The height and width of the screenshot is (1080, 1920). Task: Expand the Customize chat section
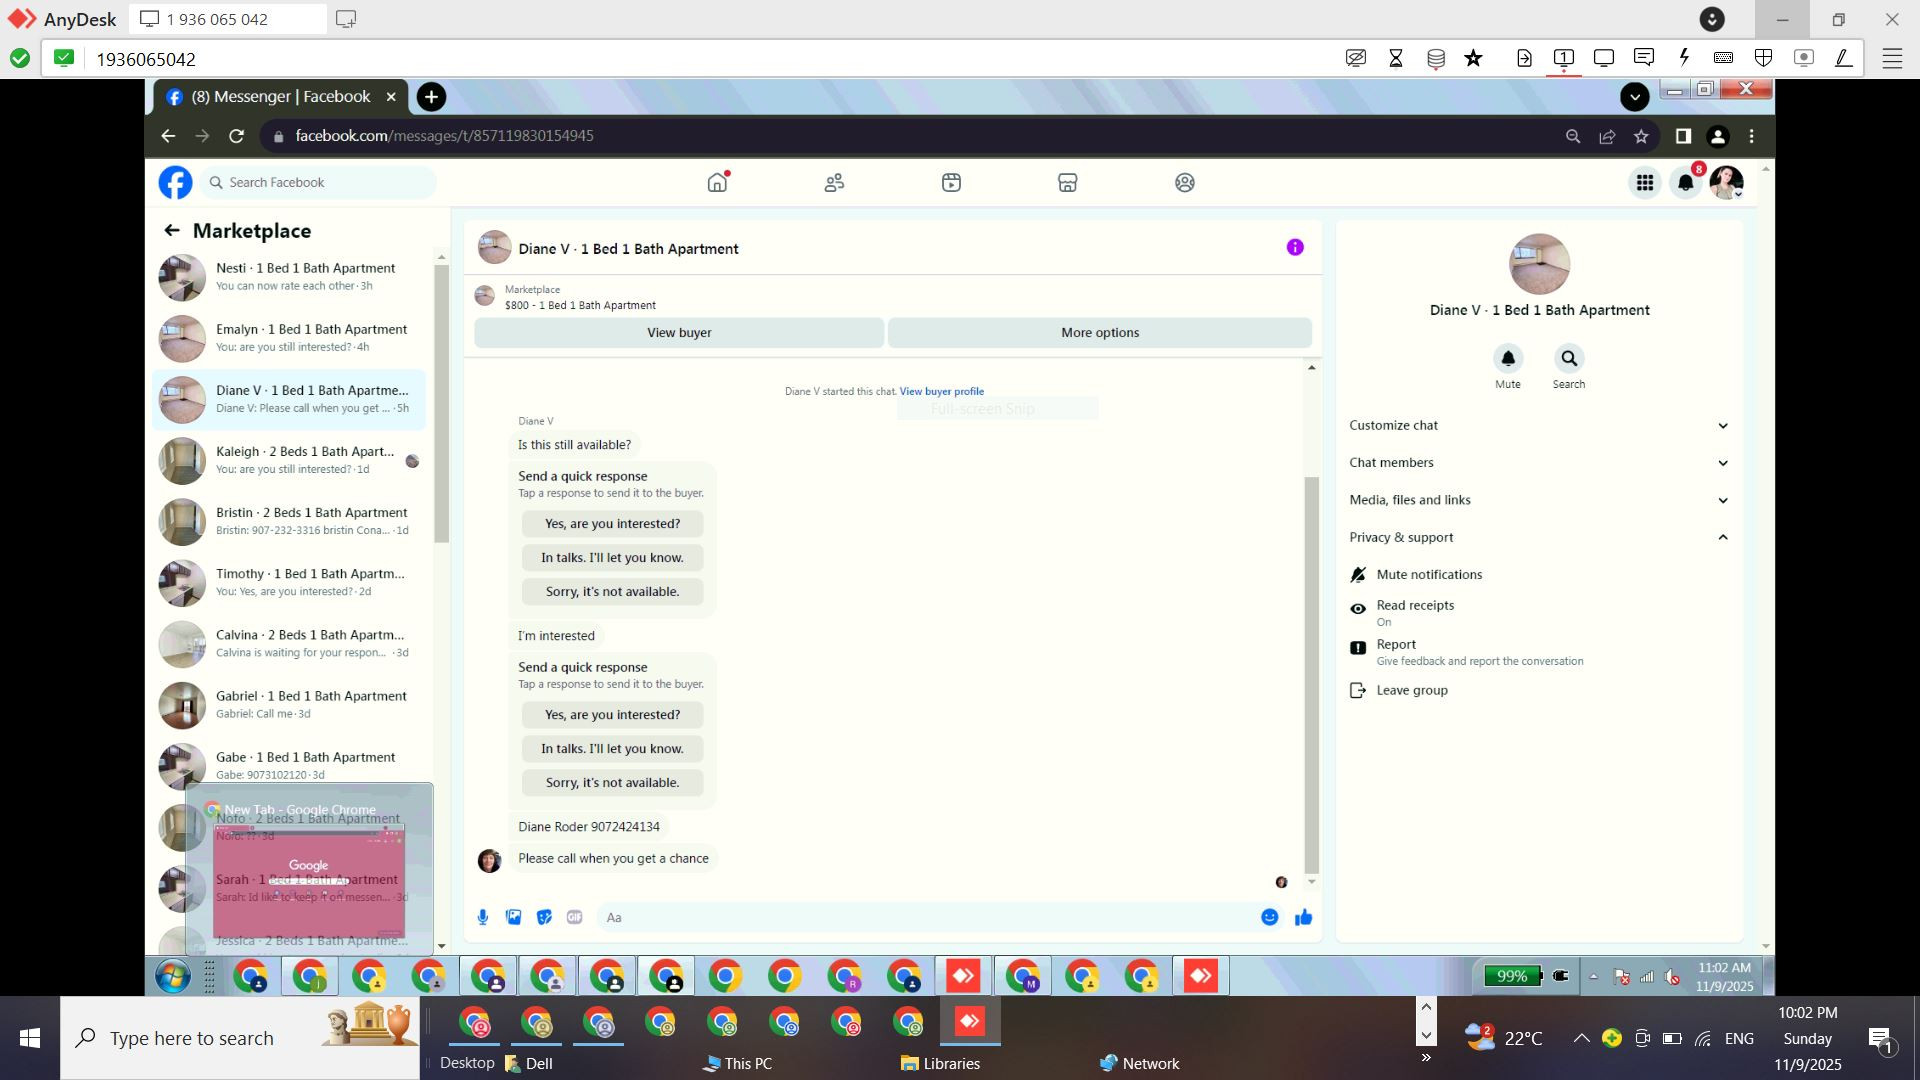(1538, 425)
